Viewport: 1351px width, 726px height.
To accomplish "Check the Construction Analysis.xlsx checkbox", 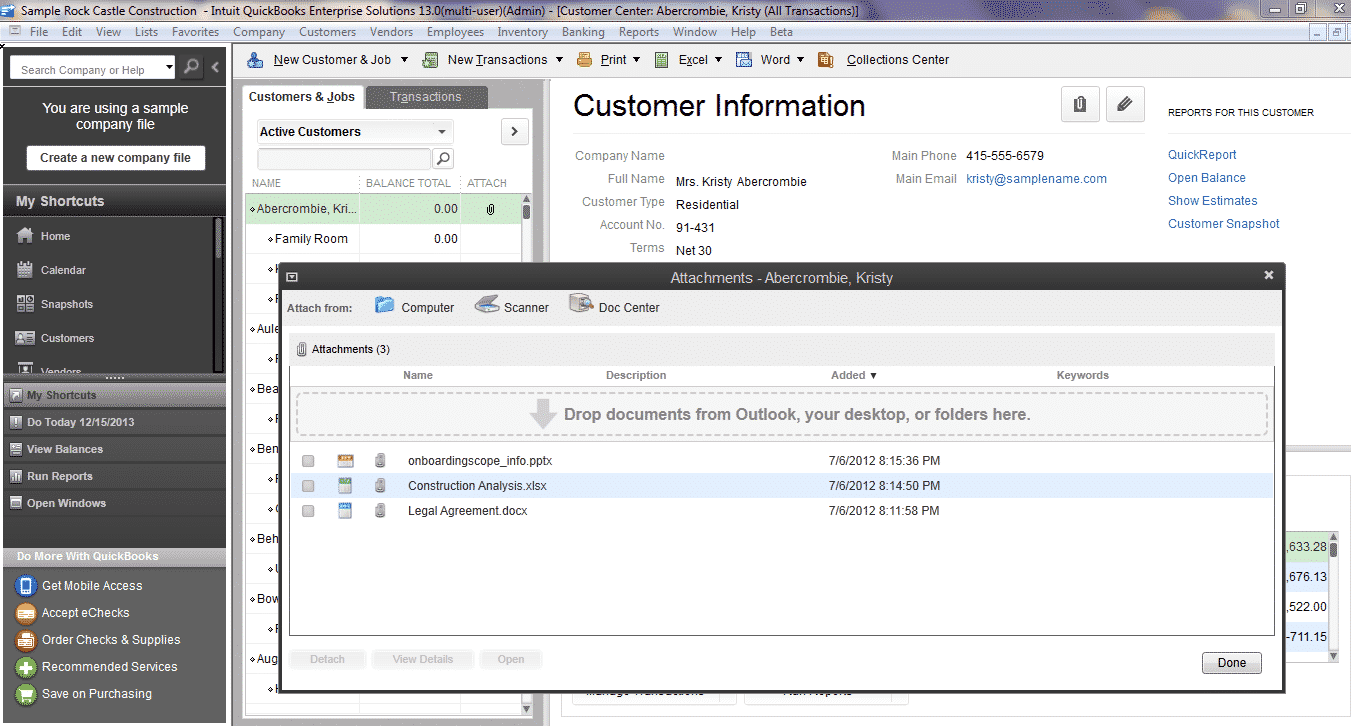I will [308, 486].
